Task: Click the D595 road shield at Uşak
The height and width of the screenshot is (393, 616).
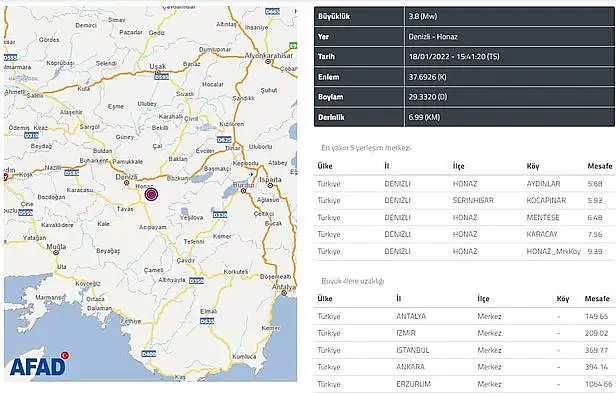Action: click(161, 77)
